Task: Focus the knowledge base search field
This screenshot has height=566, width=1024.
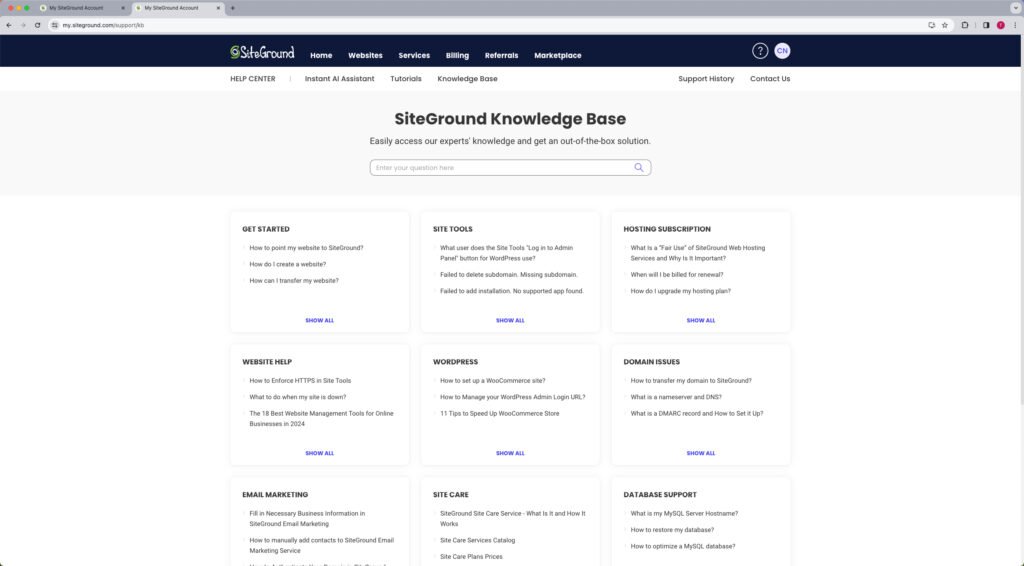Action: click(x=510, y=168)
